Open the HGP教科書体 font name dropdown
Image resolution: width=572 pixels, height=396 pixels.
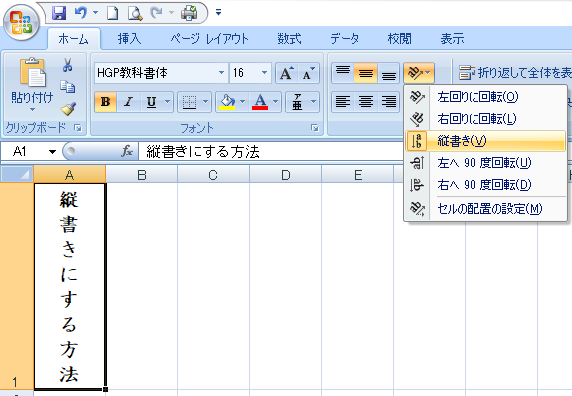pos(221,73)
